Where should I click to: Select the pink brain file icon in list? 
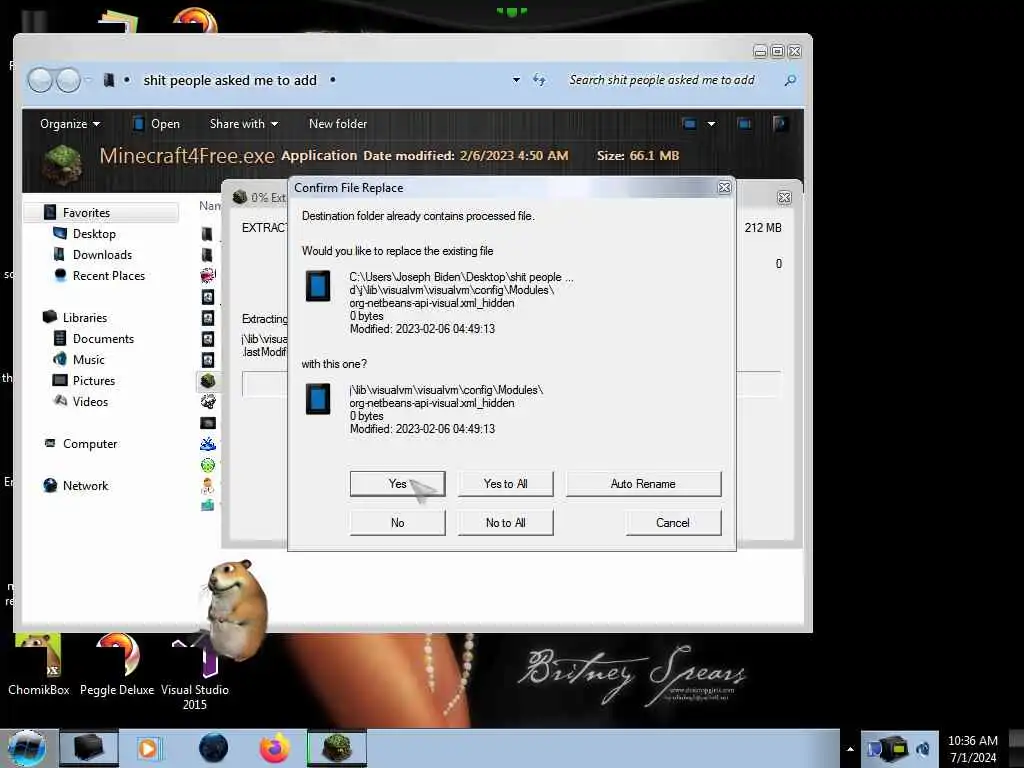208,276
